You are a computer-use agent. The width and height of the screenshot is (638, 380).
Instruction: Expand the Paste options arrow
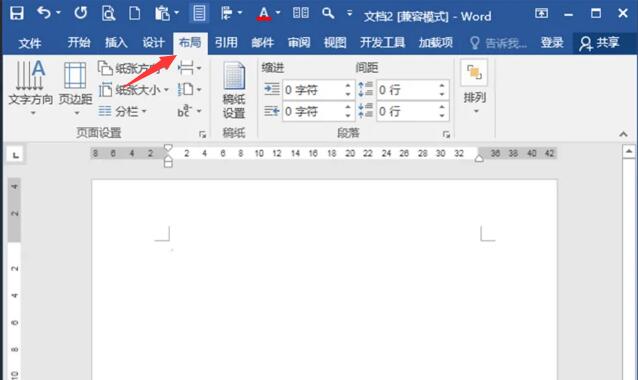[176, 13]
